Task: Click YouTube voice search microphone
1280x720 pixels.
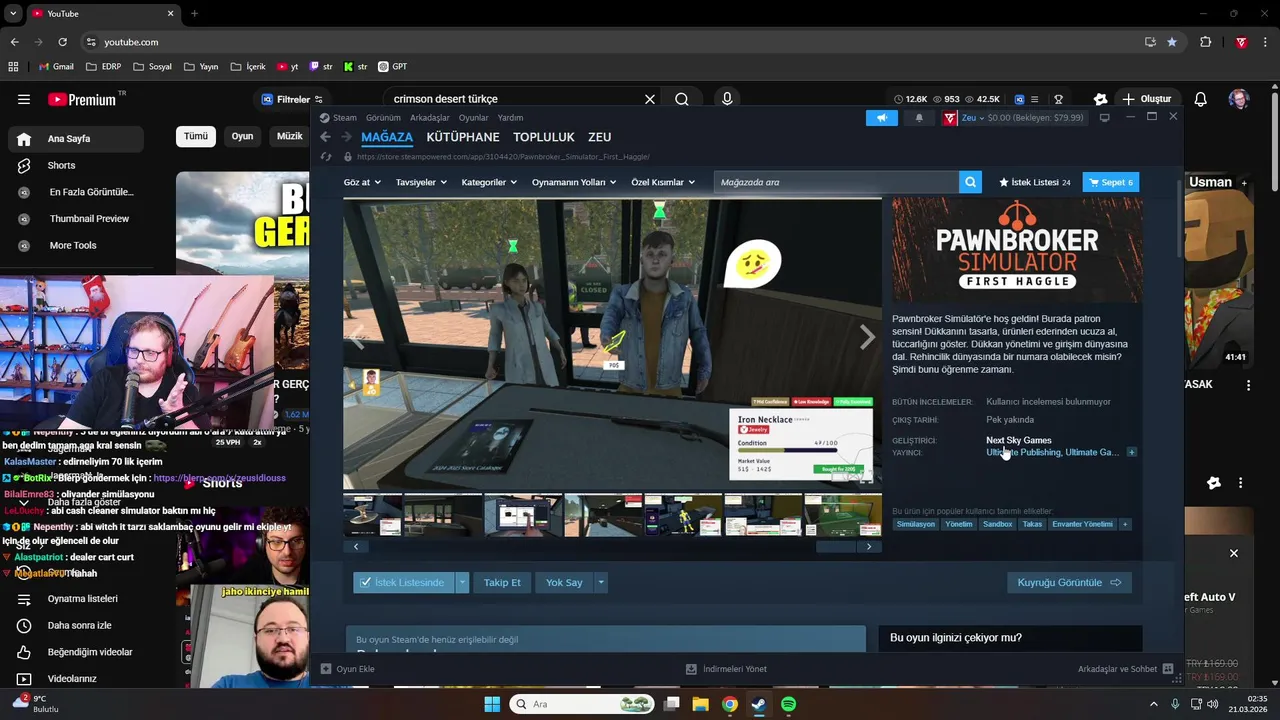Action: click(x=727, y=99)
